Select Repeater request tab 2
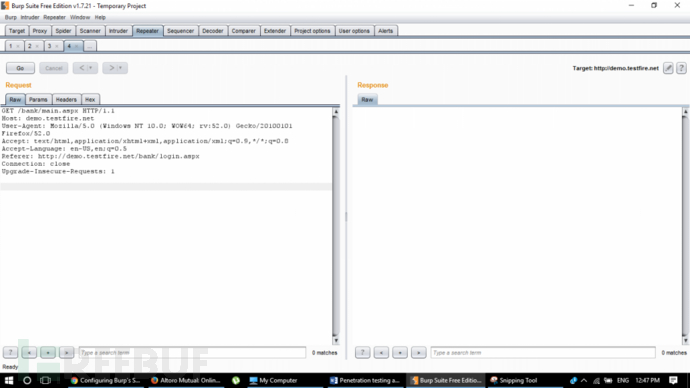Viewport: 690px width, 388px height. [30, 46]
